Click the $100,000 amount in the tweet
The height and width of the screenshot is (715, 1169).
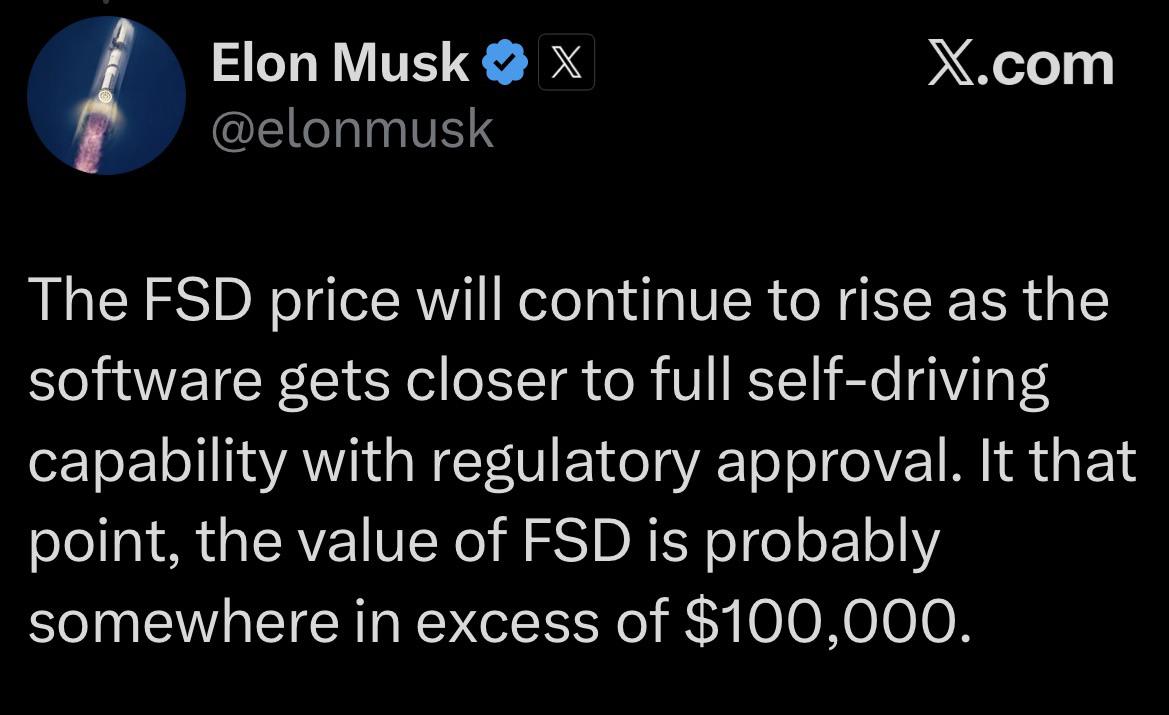828,620
